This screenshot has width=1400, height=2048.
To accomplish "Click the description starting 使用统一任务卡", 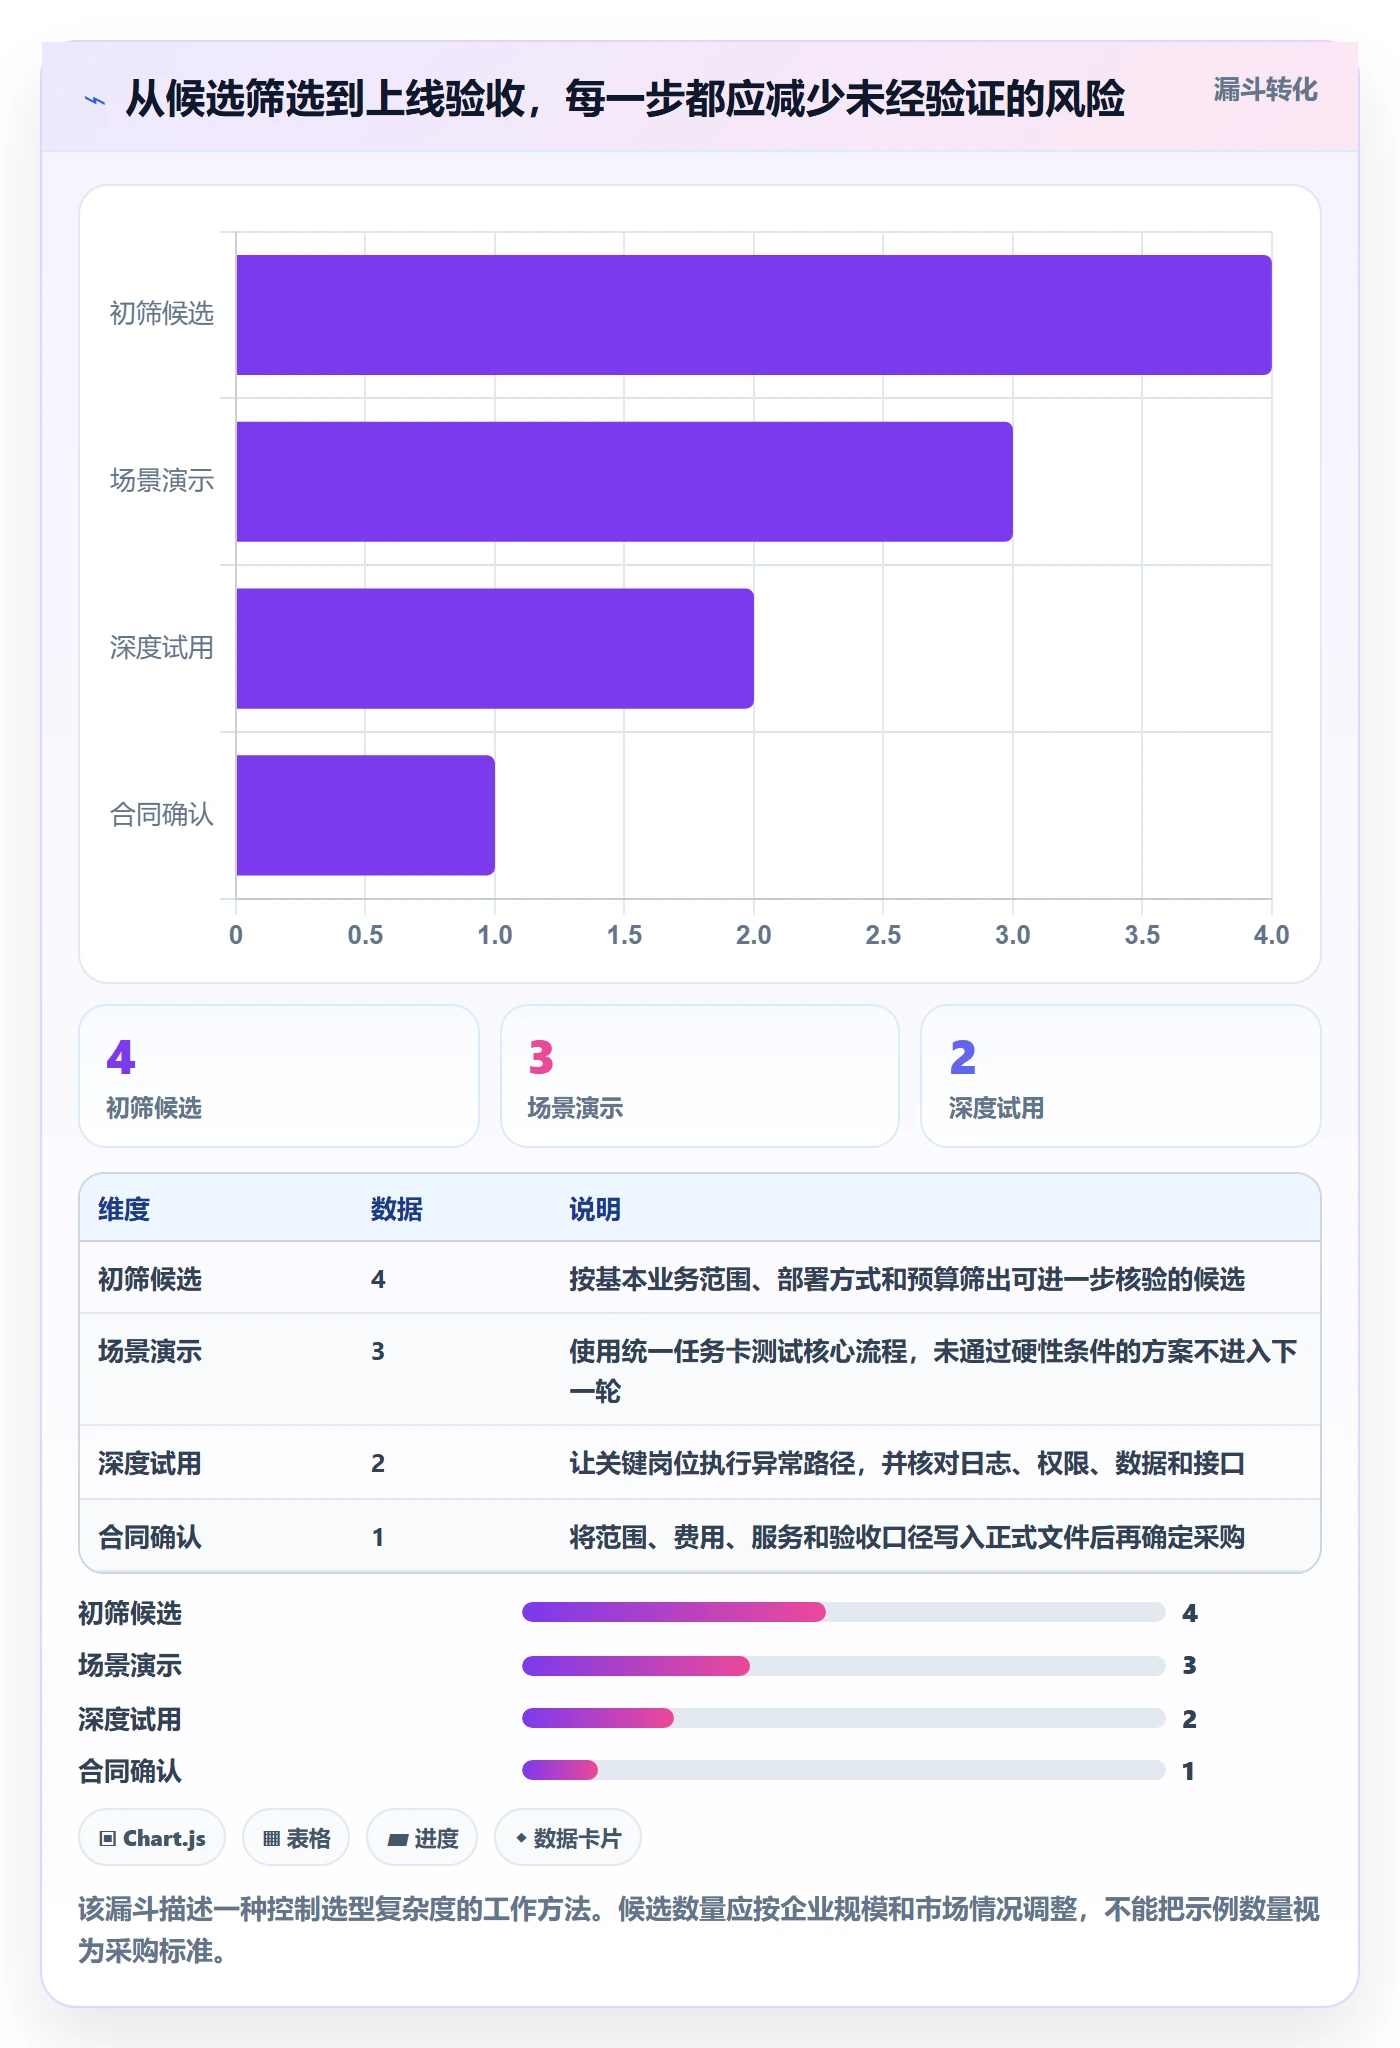I will pyautogui.click(x=933, y=1371).
